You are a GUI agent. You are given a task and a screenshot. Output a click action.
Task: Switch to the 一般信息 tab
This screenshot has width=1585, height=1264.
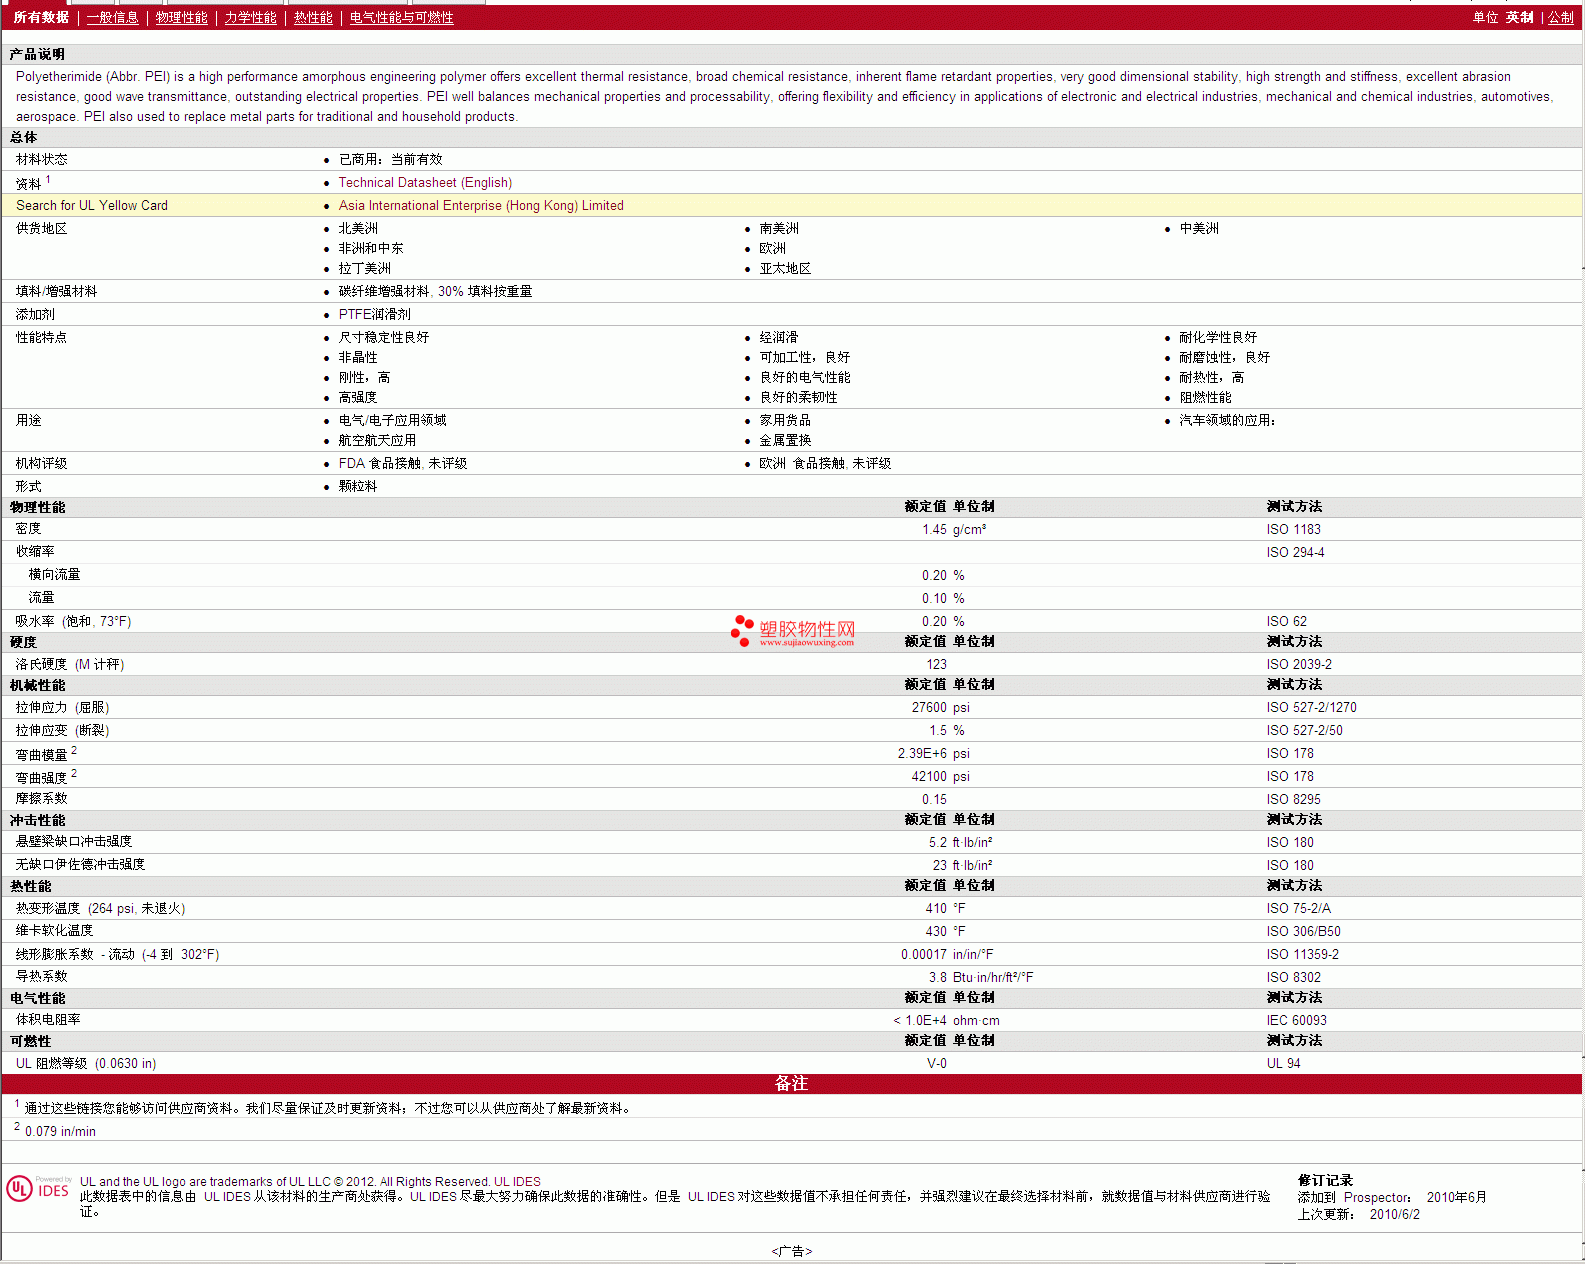[112, 18]
